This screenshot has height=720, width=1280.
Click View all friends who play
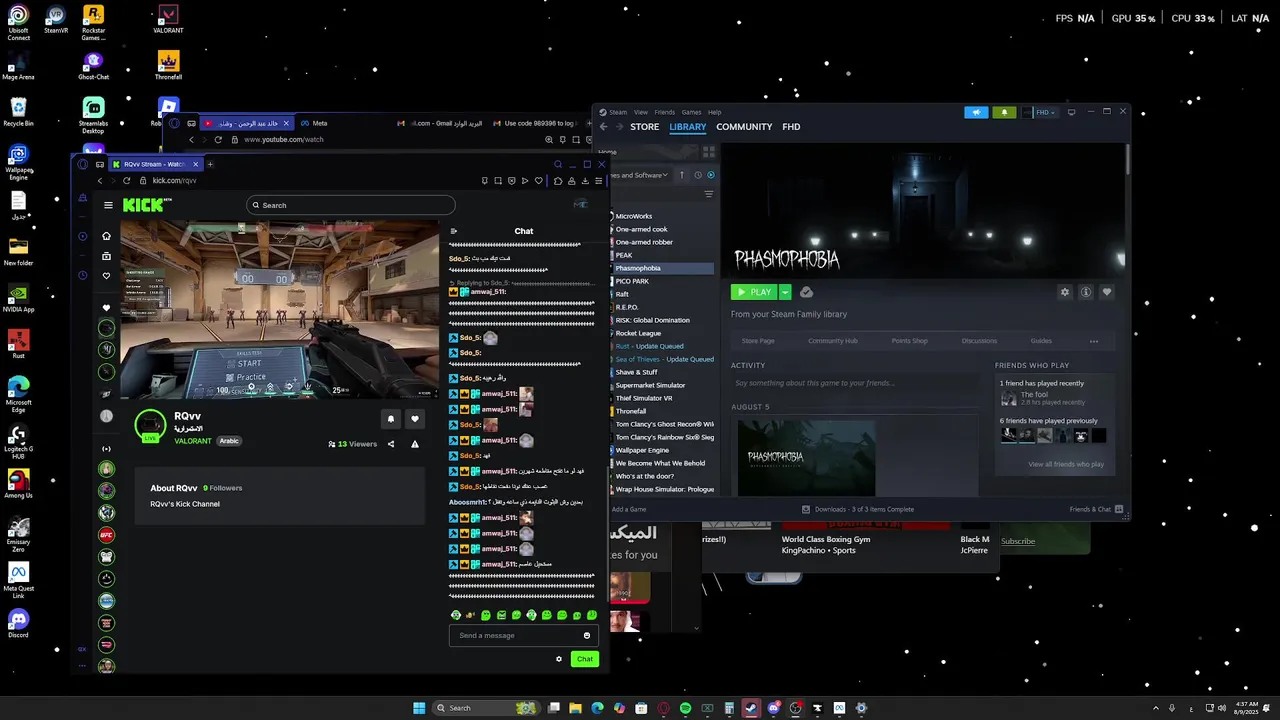coord(1066,464)
